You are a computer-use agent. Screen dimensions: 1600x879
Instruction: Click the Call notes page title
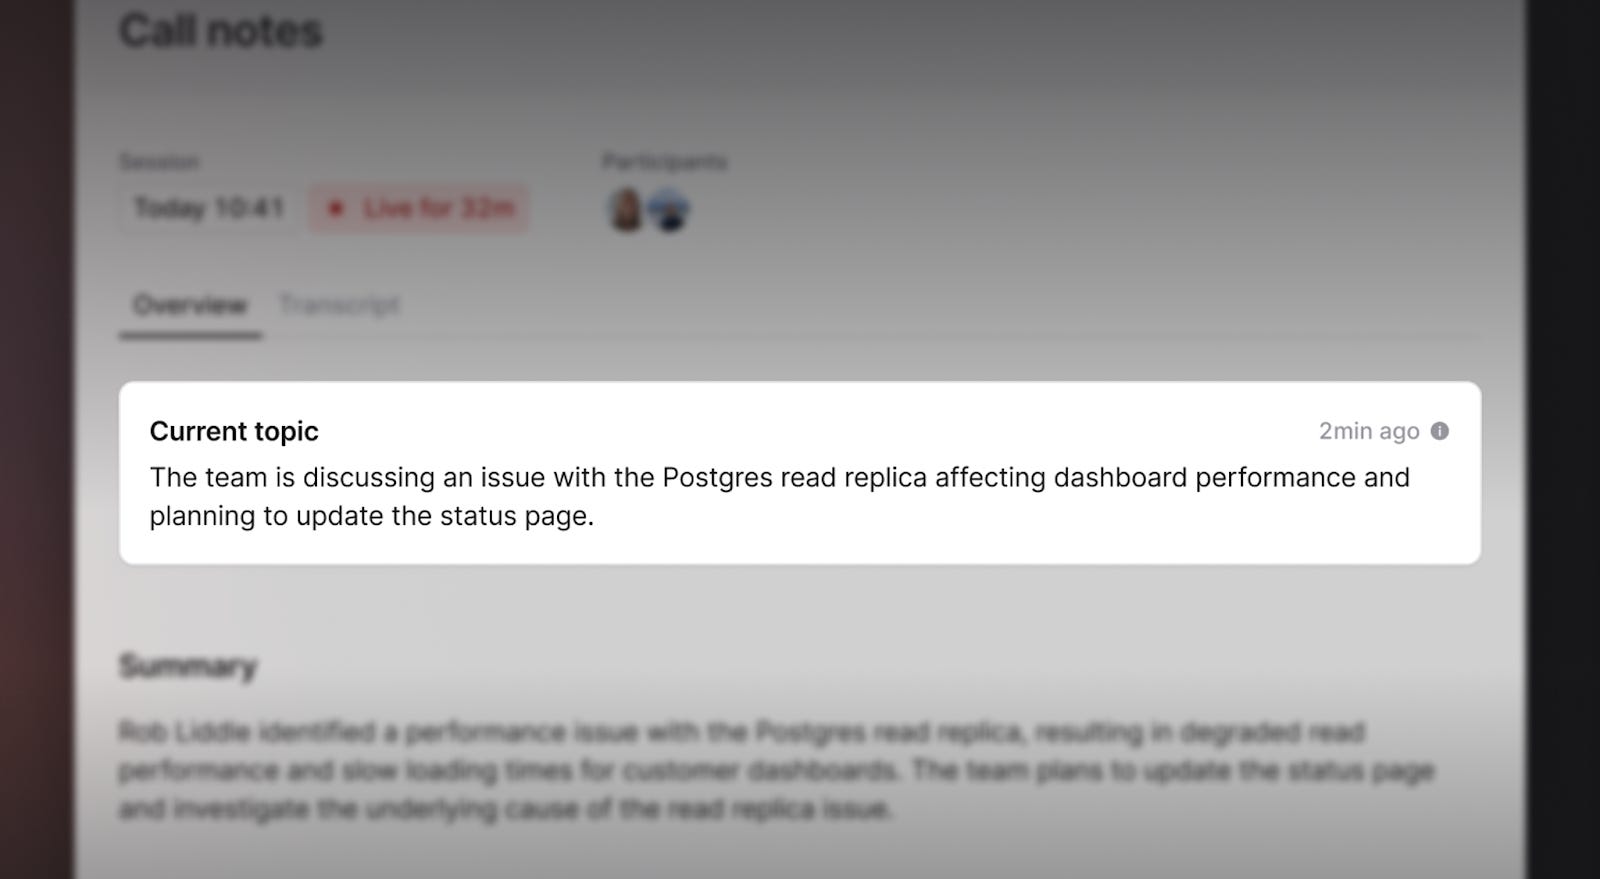point(221,32)
